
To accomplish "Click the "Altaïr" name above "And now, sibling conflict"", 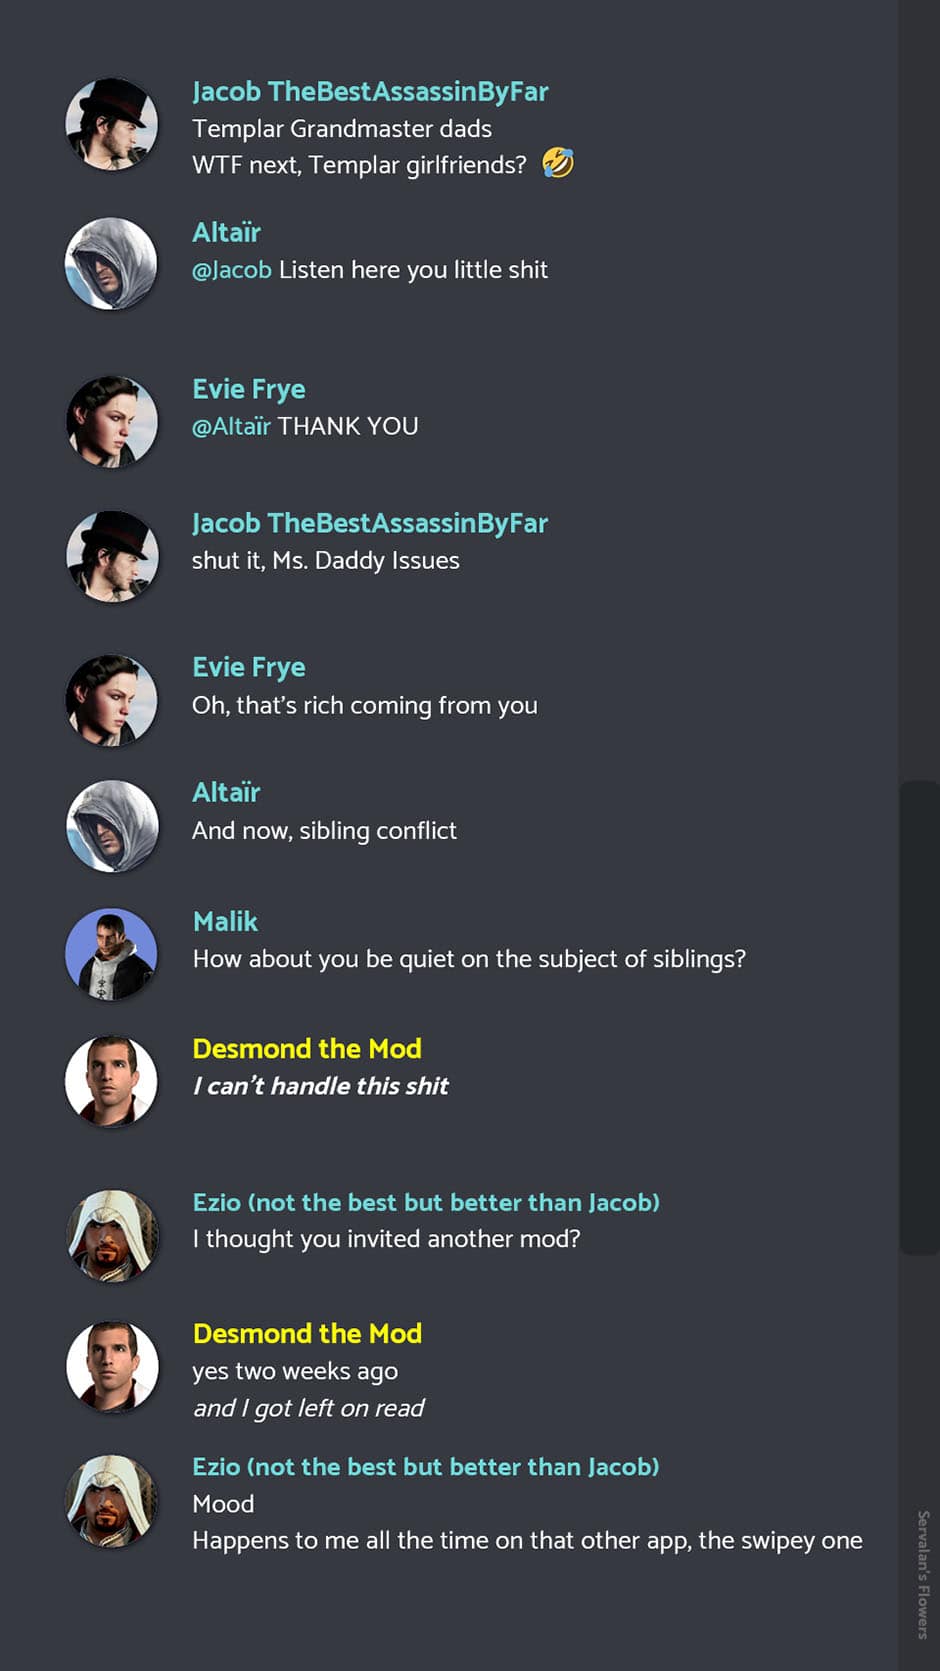I will (226, 792).
